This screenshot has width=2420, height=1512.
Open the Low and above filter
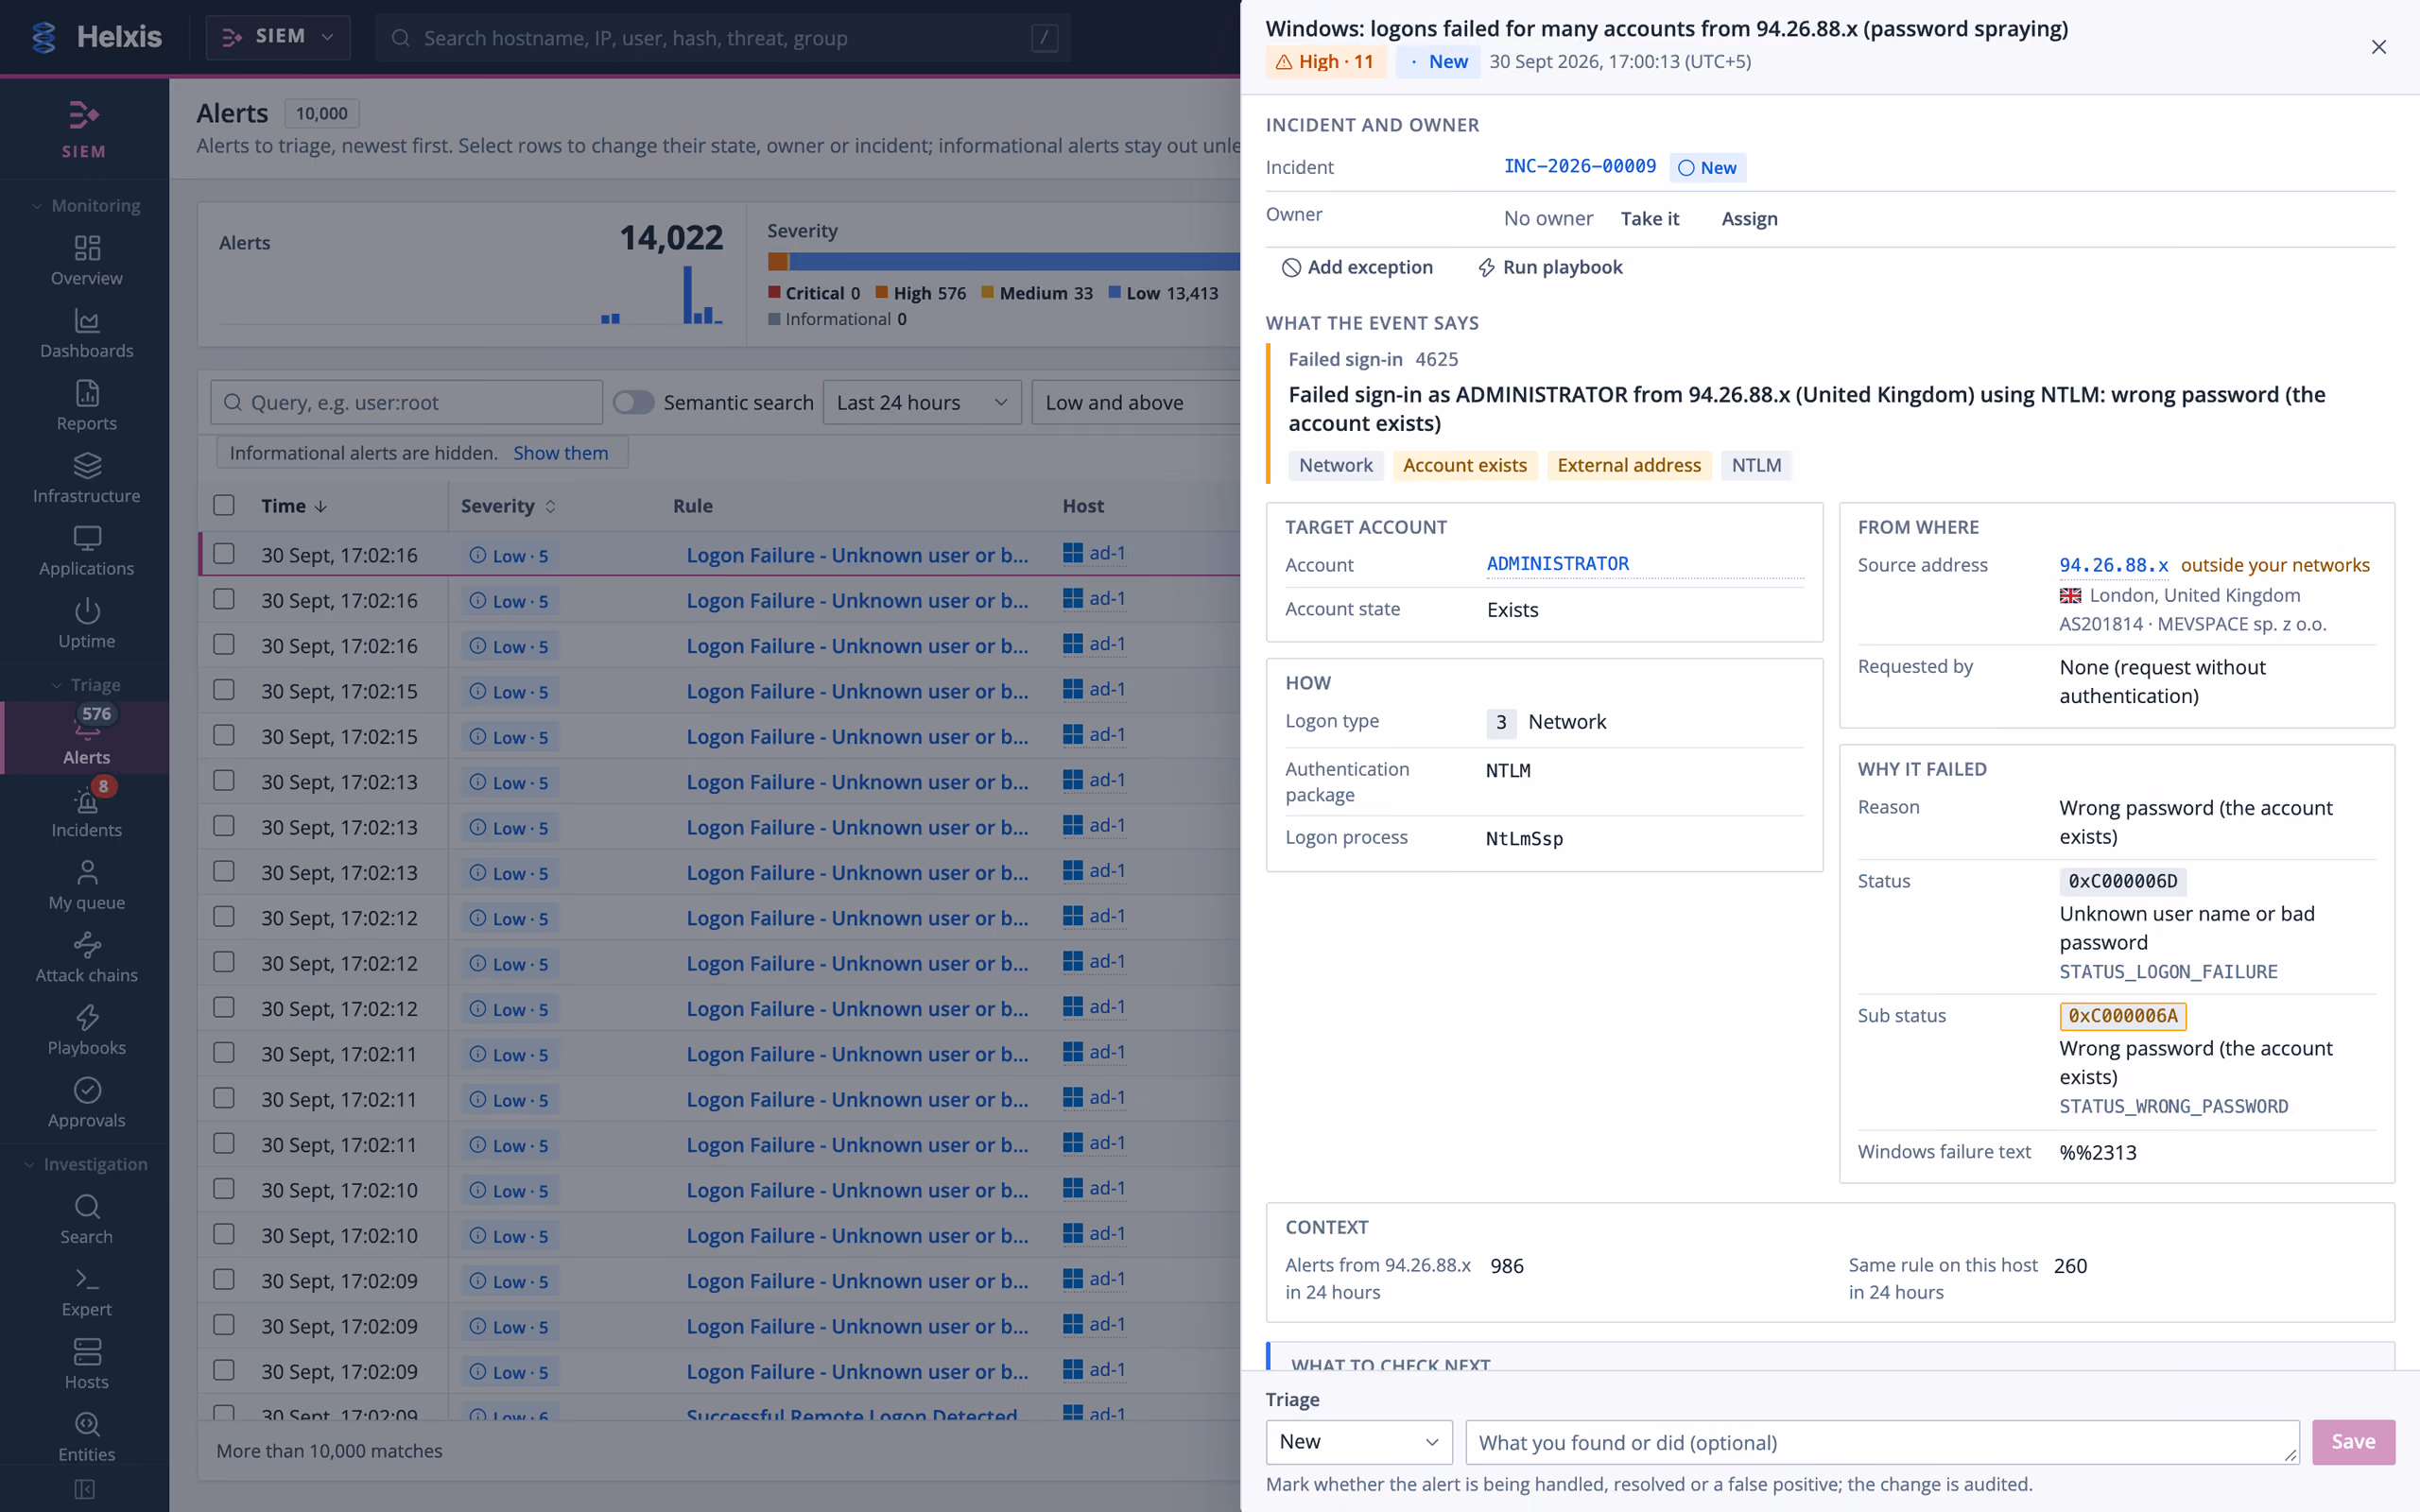[x=1135, y=402]
